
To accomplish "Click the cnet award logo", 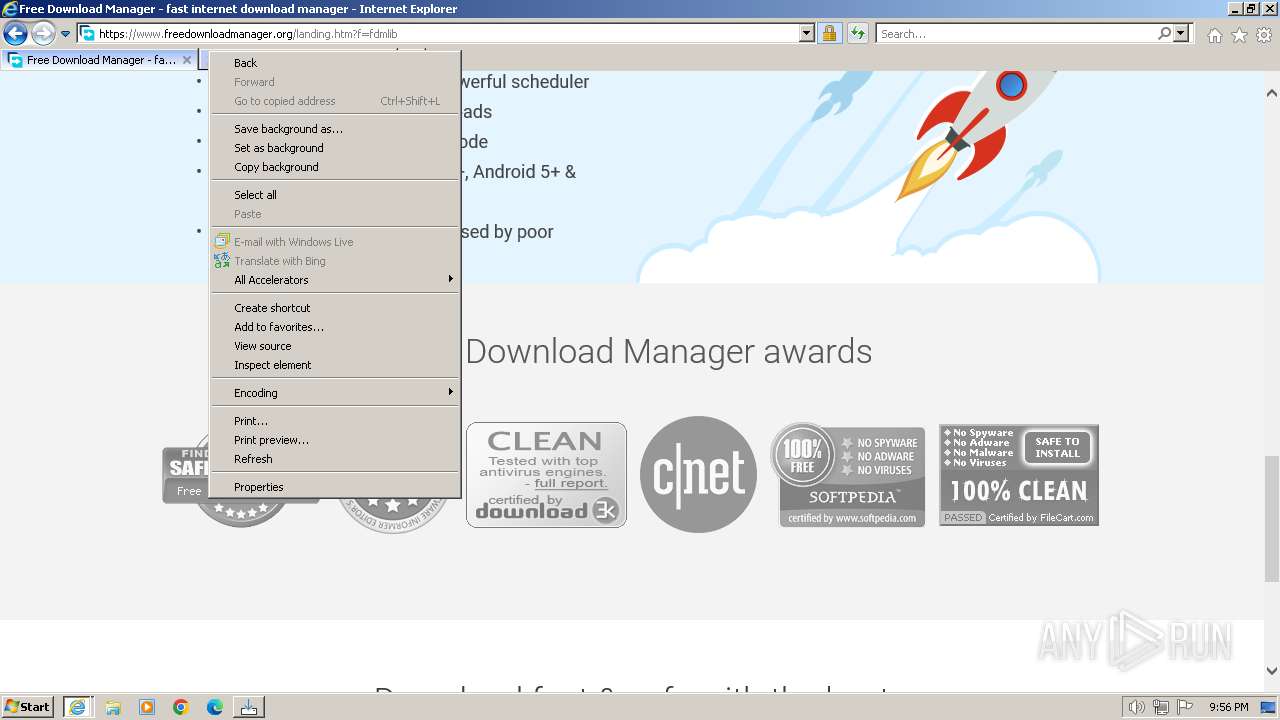I will pos(698,474).
